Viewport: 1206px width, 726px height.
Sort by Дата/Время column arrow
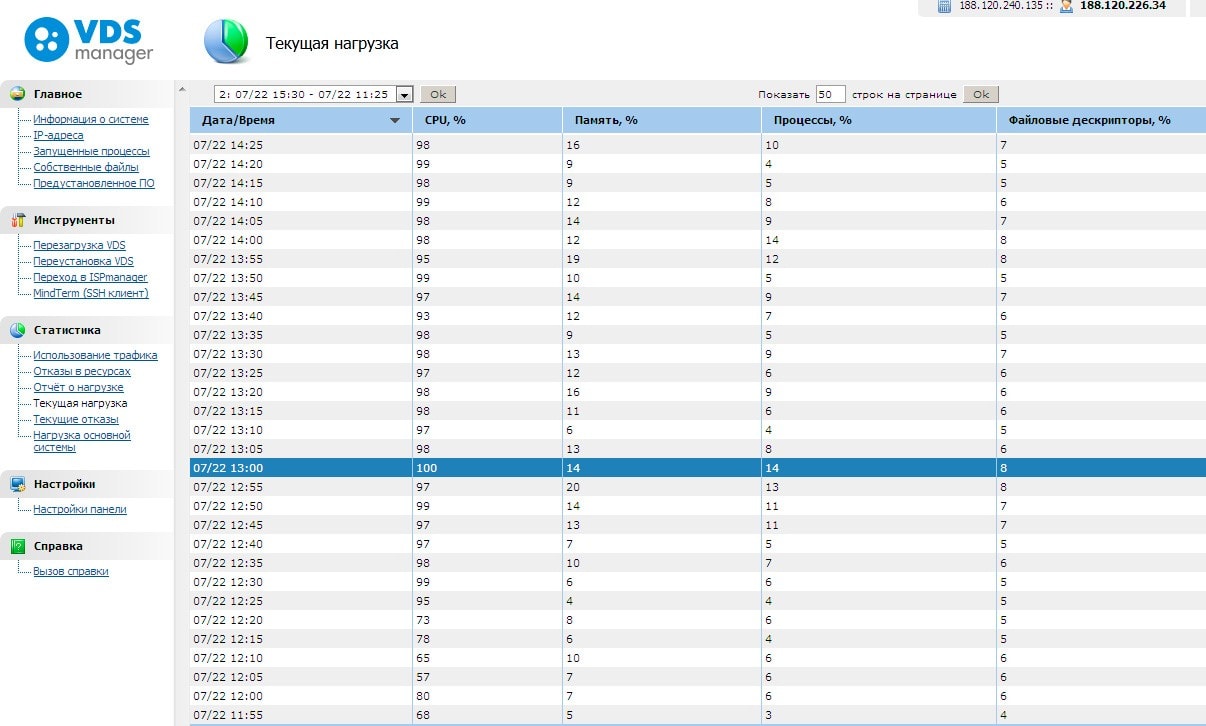click(x=395, y=121)
